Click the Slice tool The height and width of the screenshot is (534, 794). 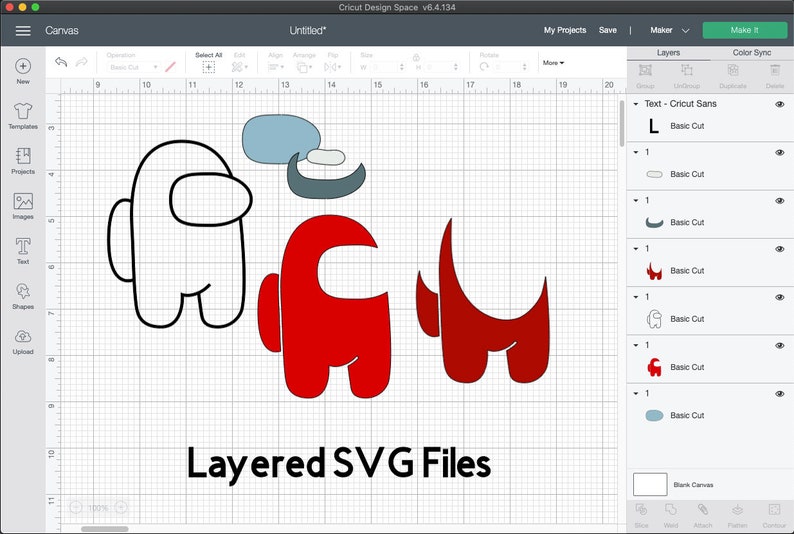click(641, 509)
